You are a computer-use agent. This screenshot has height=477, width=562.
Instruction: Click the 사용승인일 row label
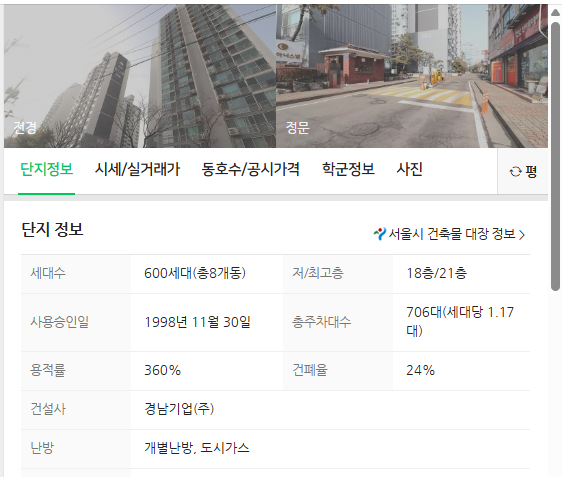[x=59, y=322]
